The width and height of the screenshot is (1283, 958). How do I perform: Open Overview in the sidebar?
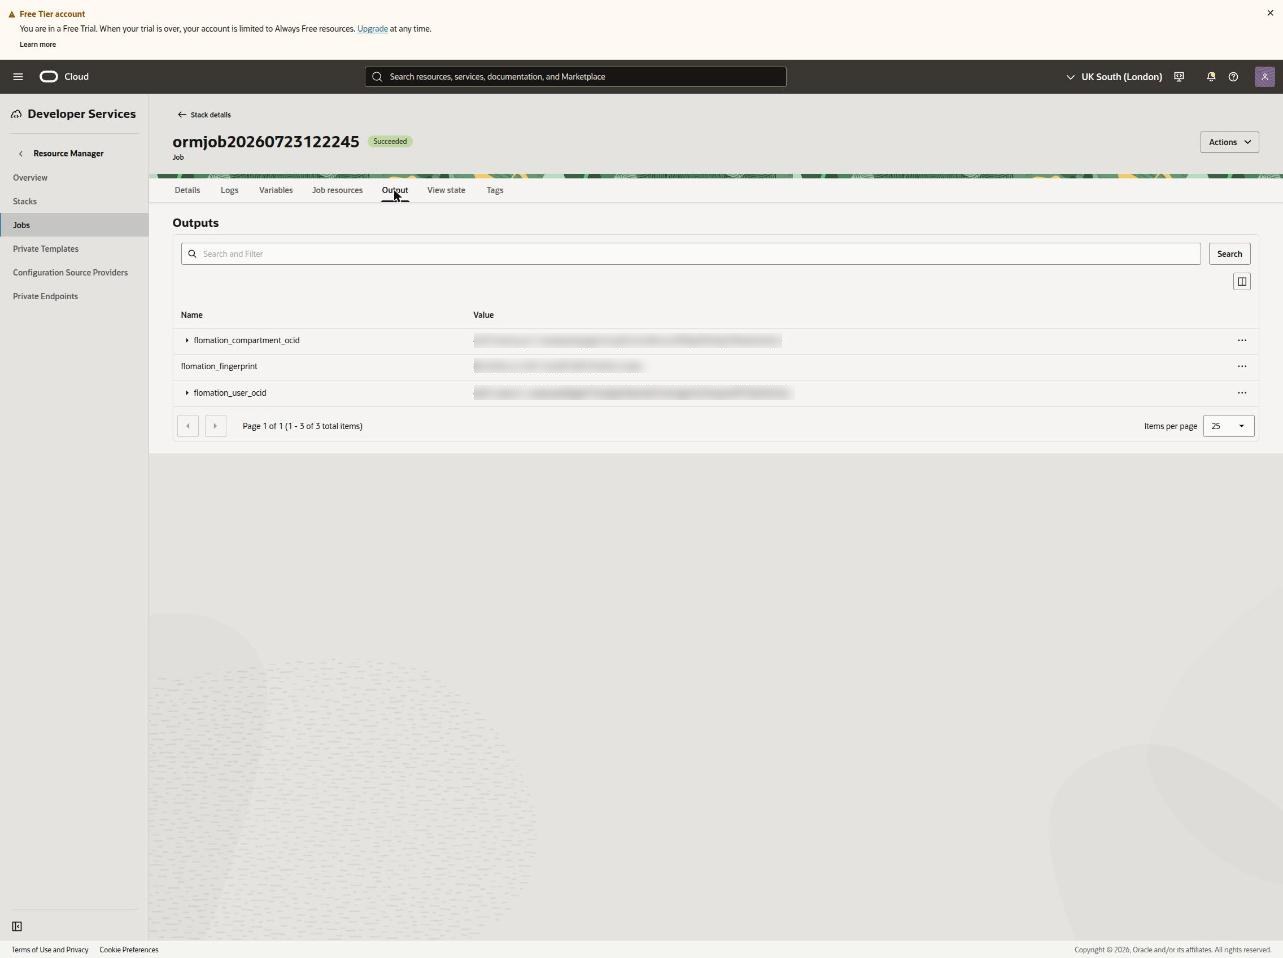pos(30,178)
